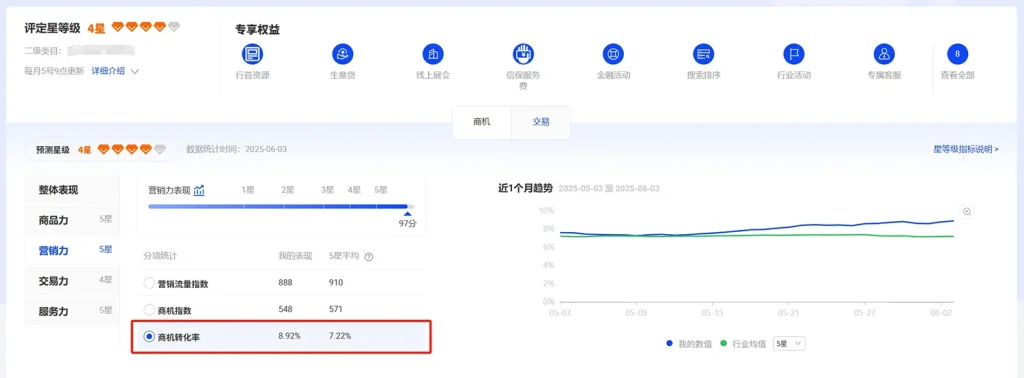The image size is (1024, 378).
Task: Click the 评定星等级 4星 rating
Action: (x=102, y=27)
